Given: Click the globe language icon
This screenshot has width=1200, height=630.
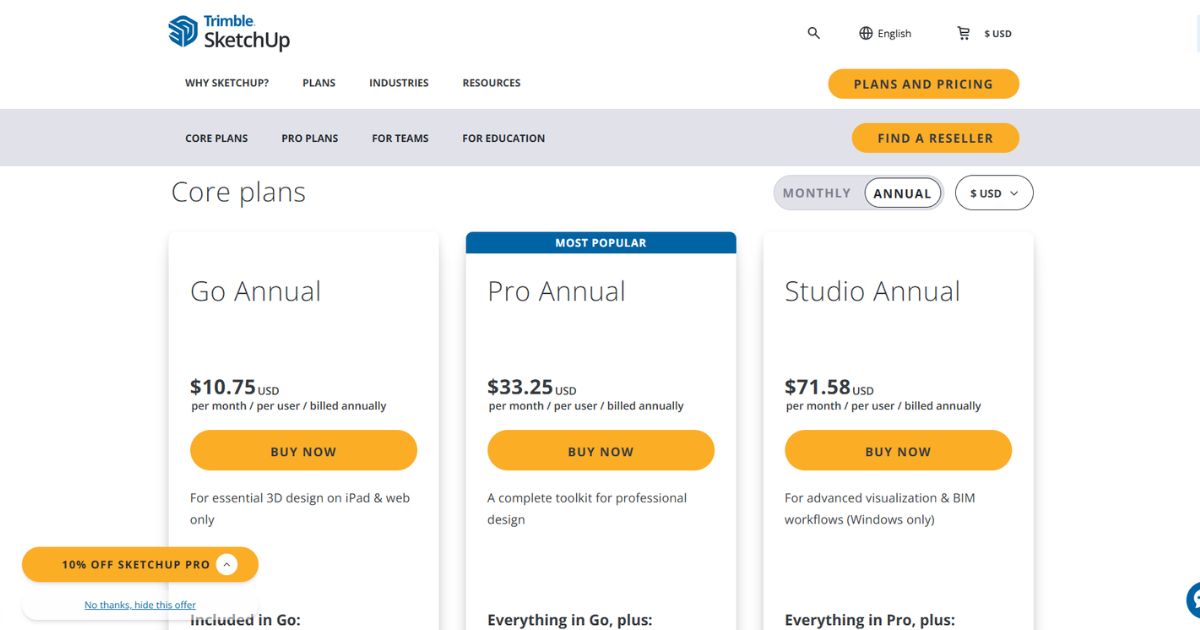Looking at the screenshot, I should tap(866, 33).
